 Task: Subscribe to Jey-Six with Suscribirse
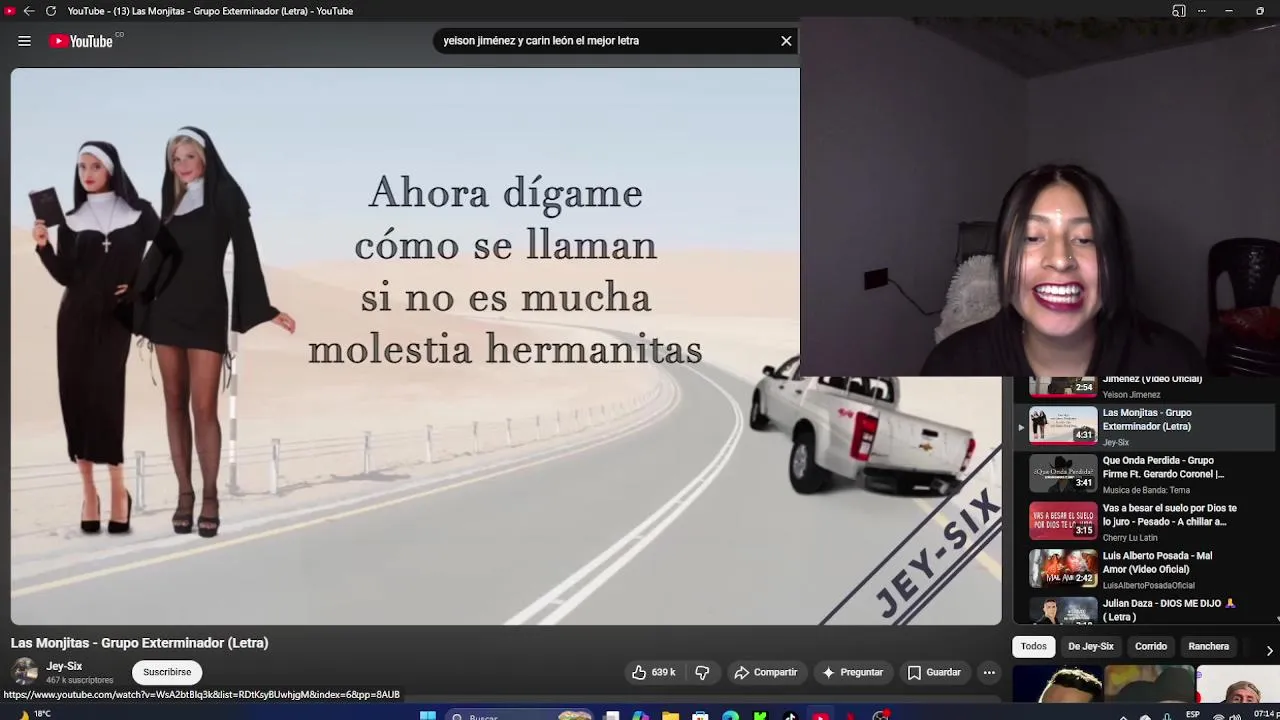click(167, 672)
